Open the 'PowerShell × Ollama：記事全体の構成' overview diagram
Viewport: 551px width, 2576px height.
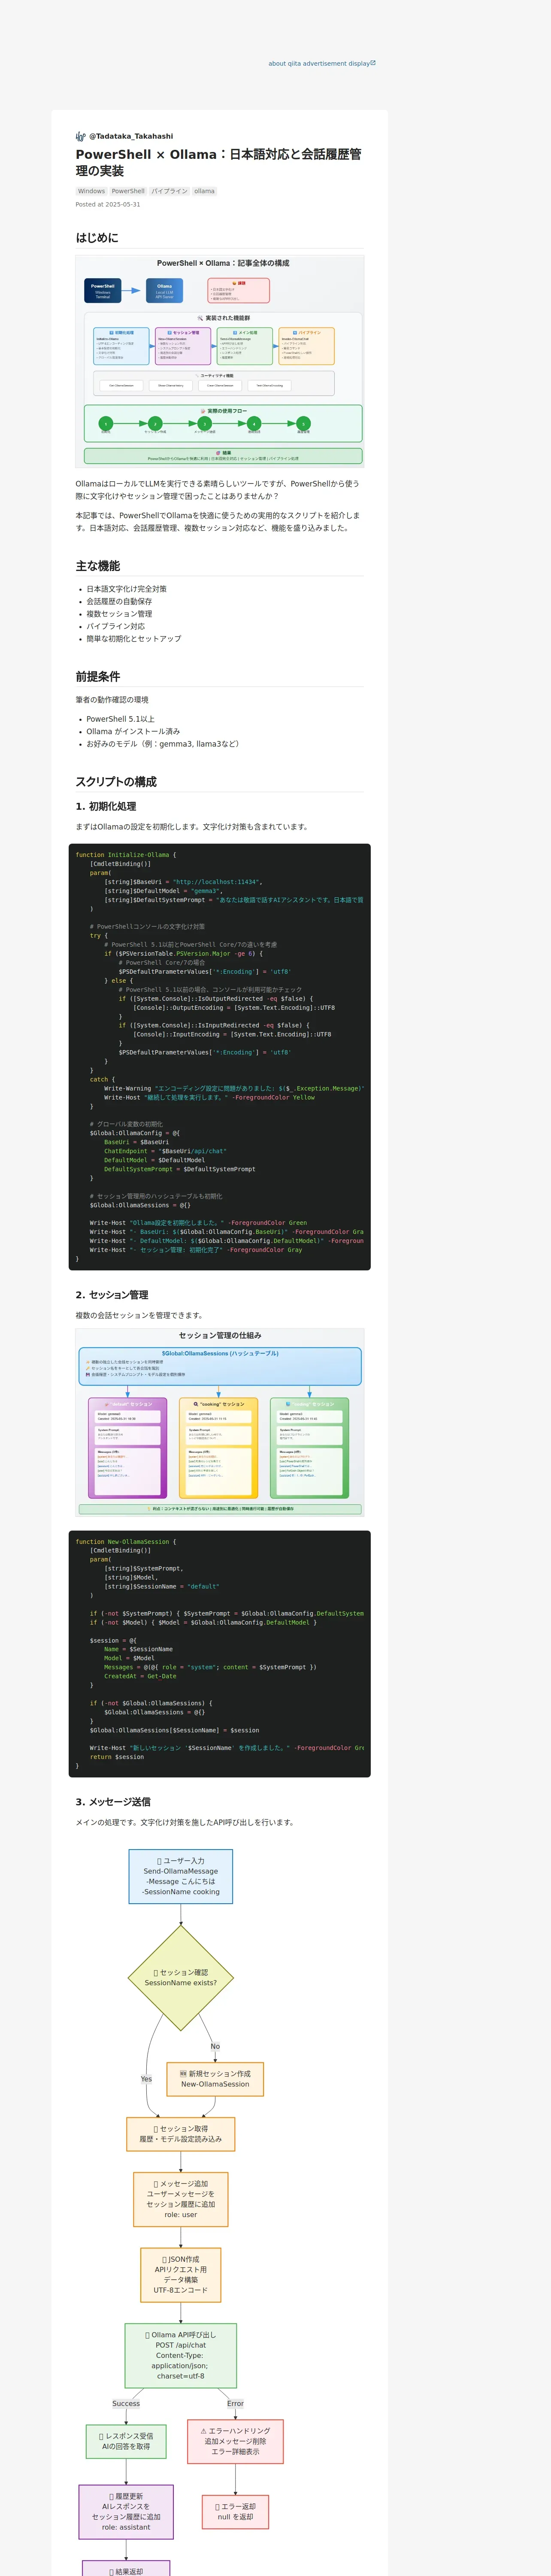220,361
